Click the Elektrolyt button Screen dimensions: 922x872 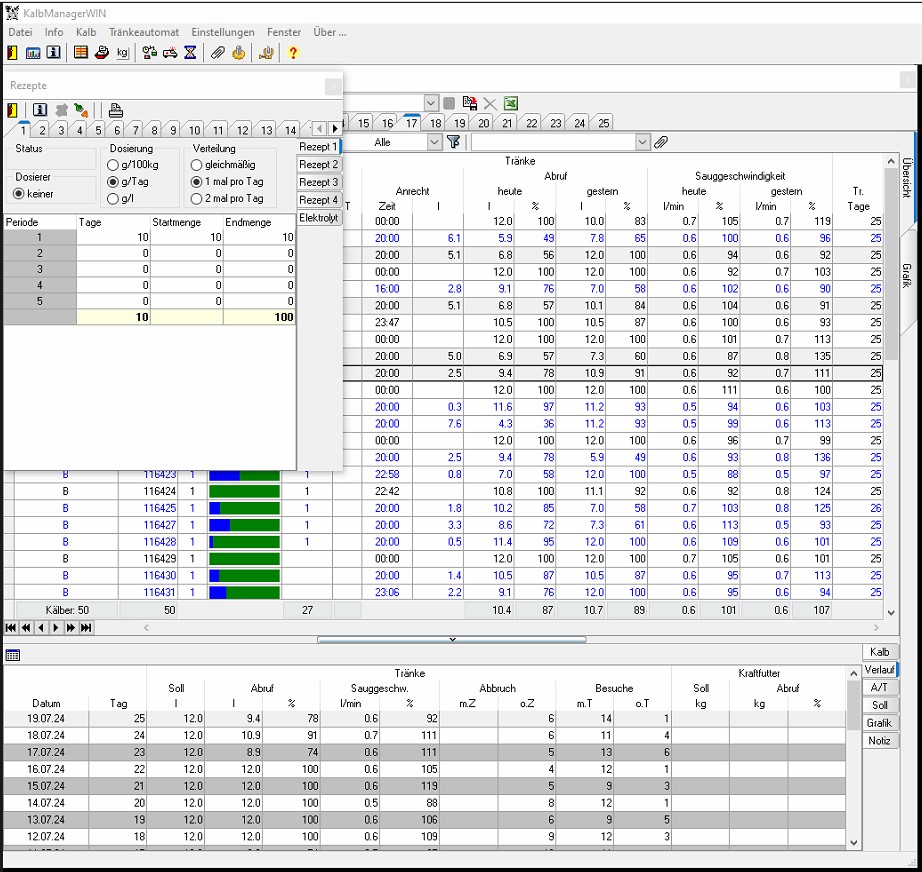point(319,218)
